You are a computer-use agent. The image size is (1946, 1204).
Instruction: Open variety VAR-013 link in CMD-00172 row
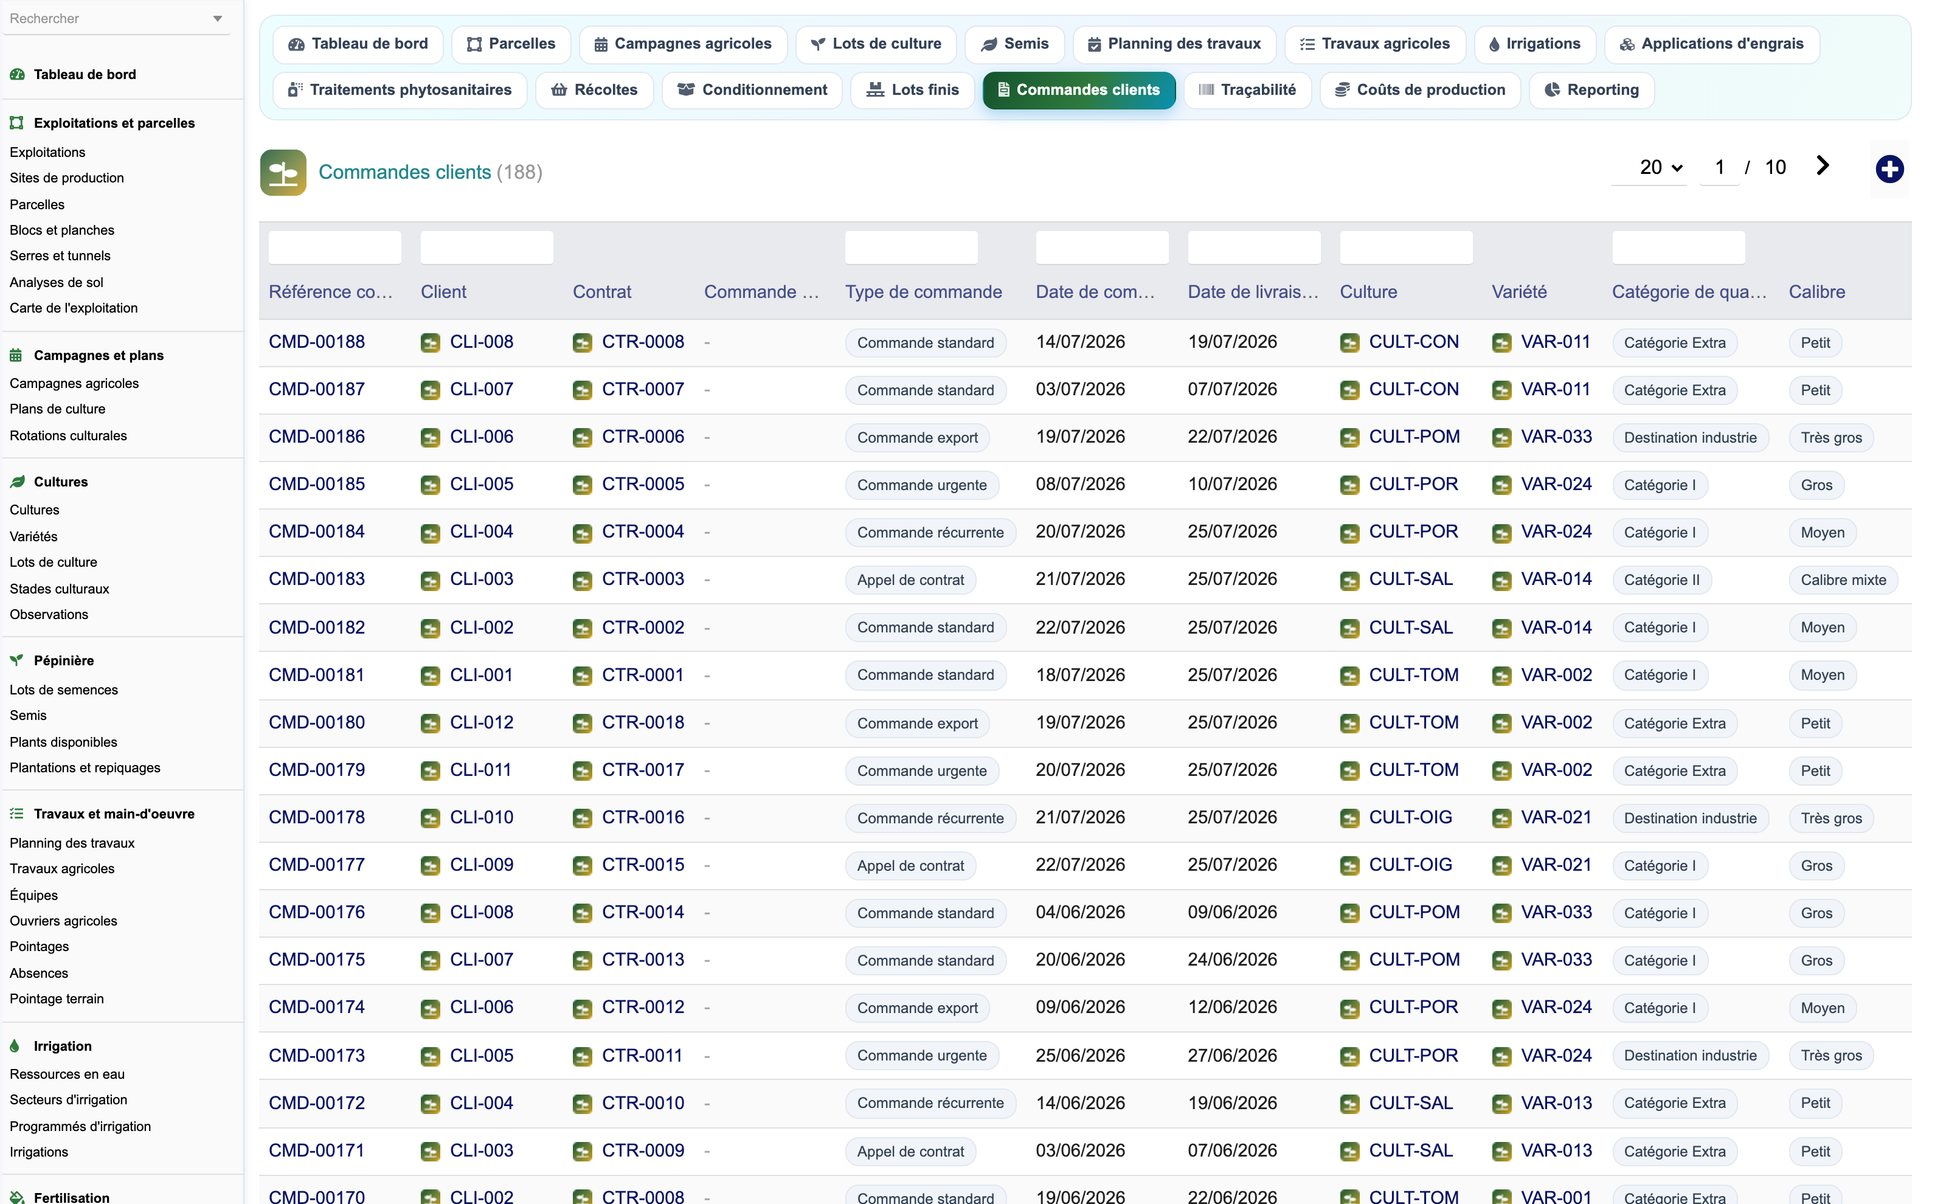tap(1556, 1103)
